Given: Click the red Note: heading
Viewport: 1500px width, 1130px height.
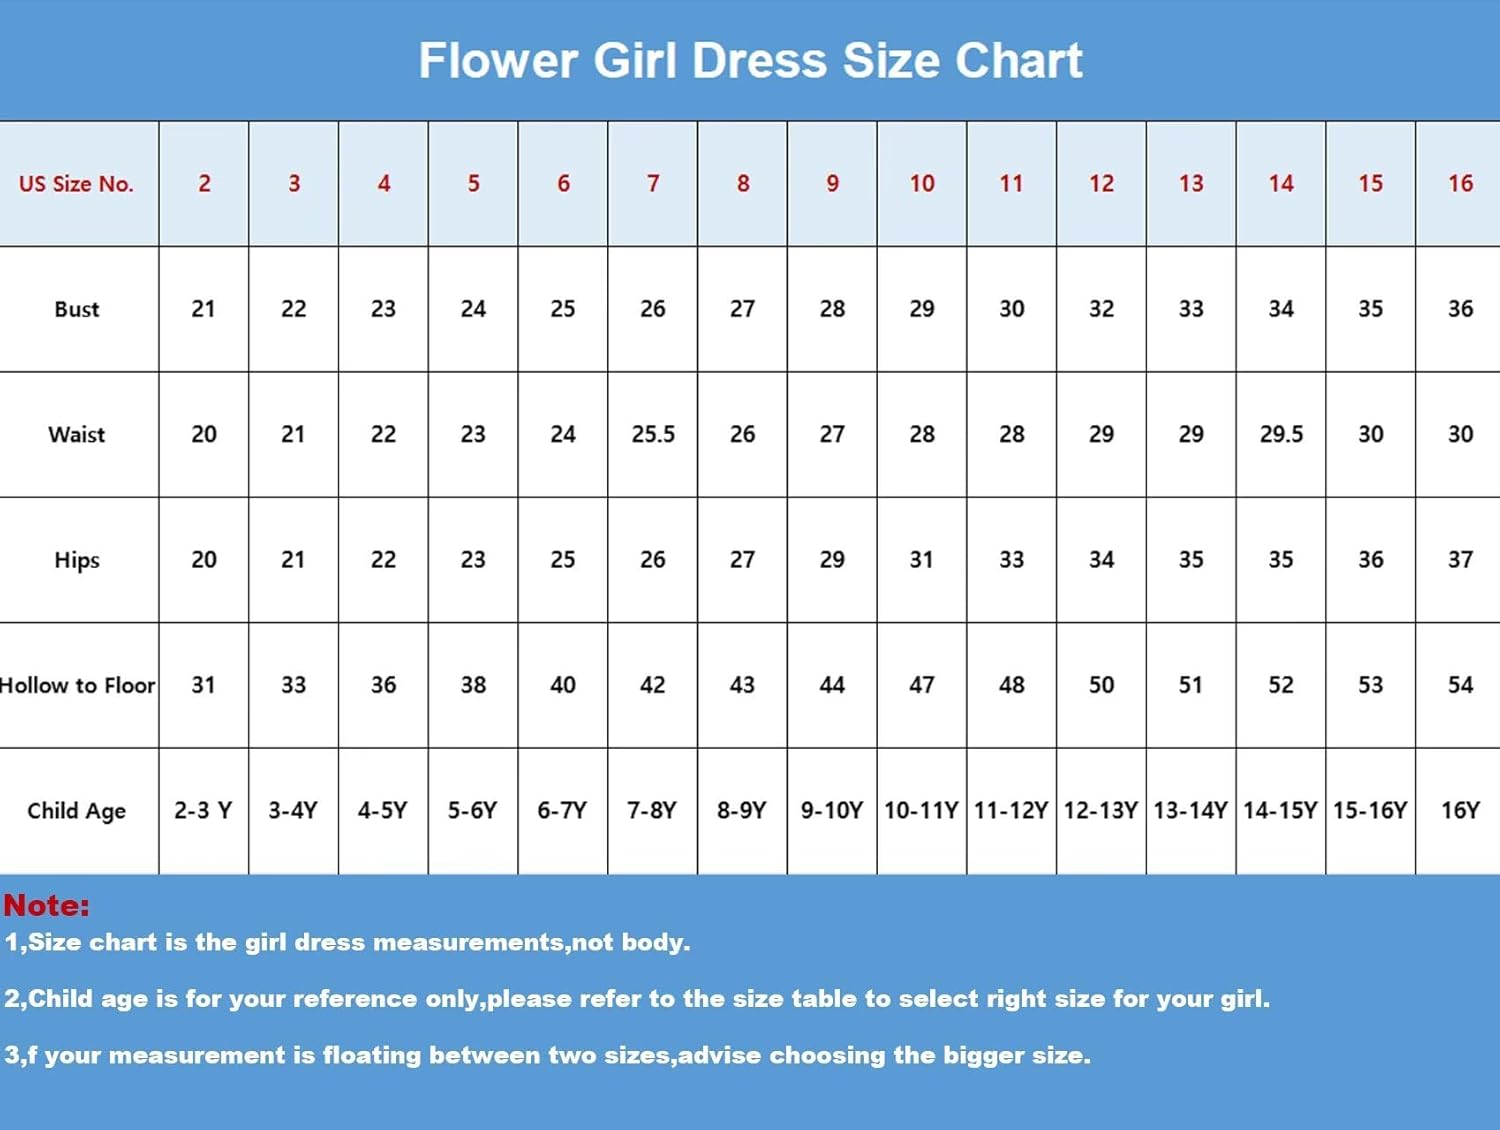Looking at the screenshot, I should pyautogui.click(x=47, y=905).
